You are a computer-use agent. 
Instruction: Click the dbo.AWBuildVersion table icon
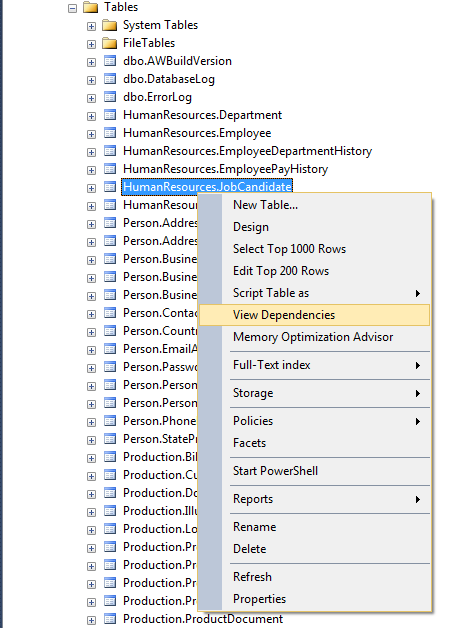click(x=110, y=61)
